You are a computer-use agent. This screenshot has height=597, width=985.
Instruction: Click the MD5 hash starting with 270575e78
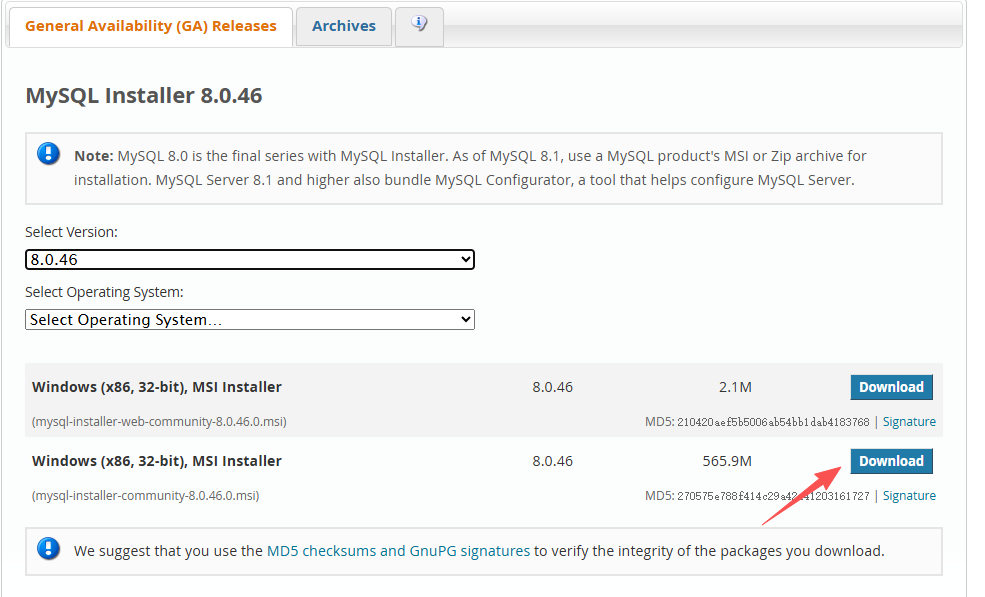click(773, 496)
